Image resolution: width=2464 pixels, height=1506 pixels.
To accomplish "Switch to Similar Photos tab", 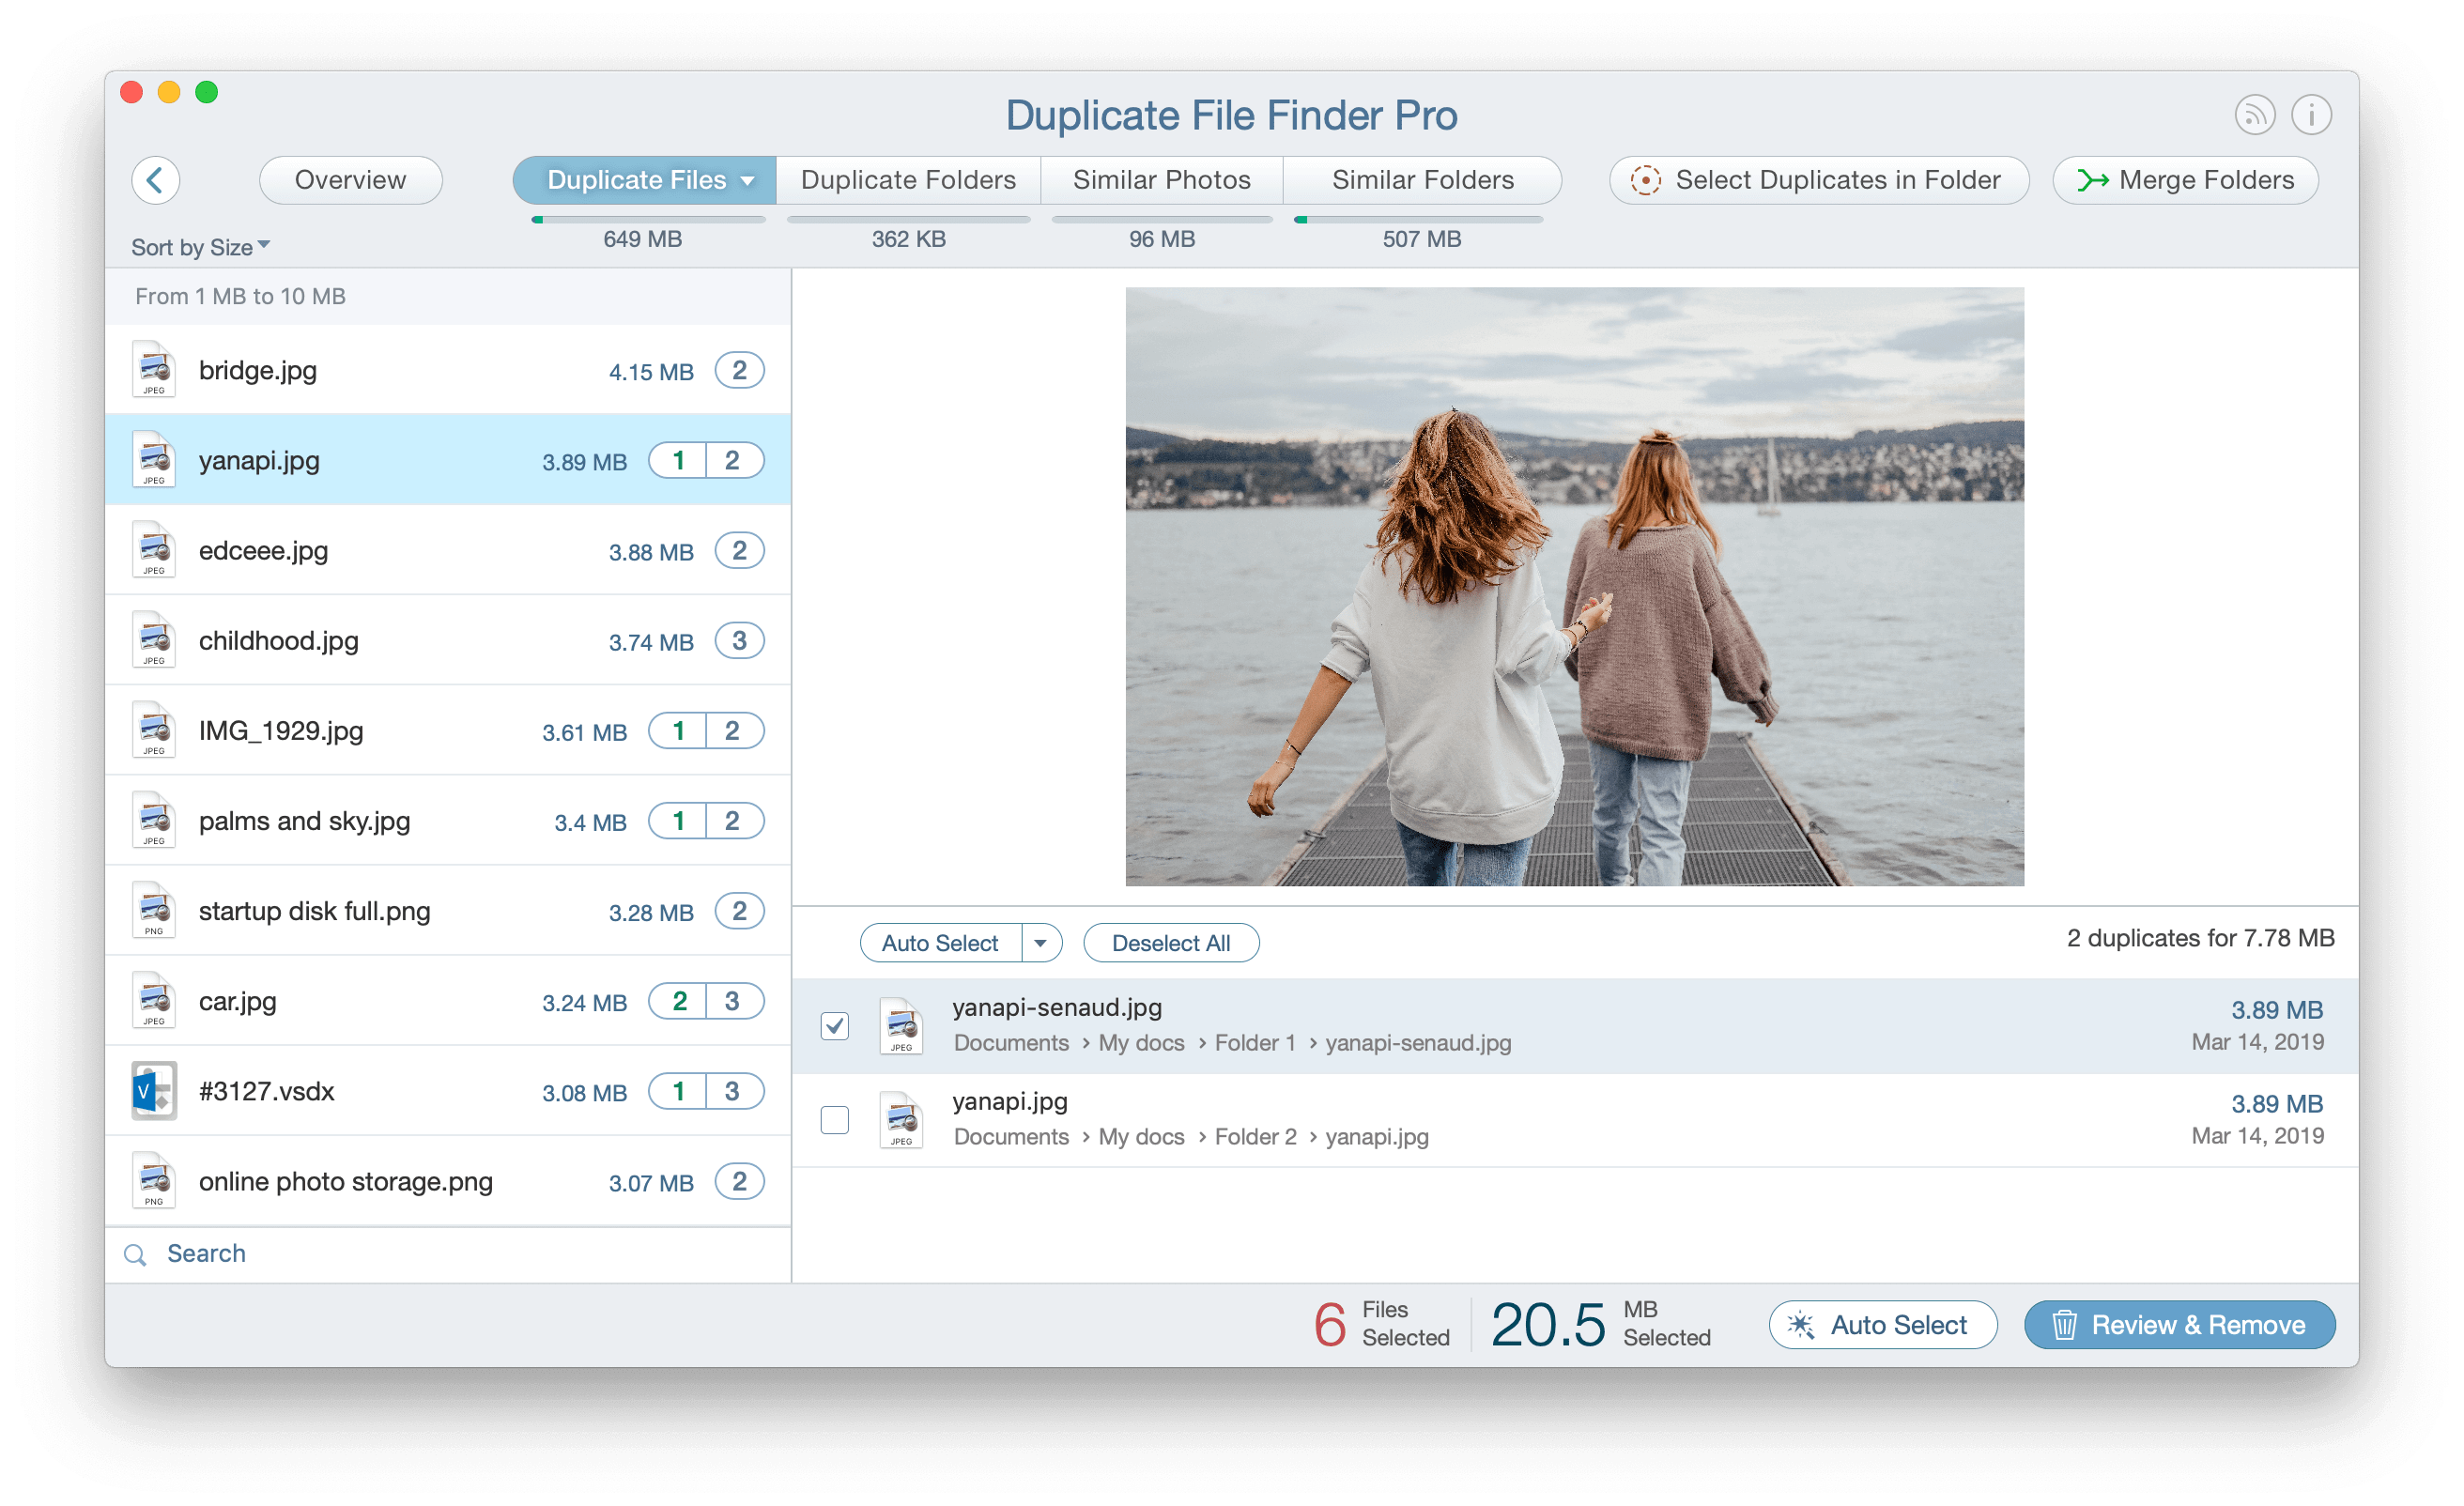I will (x=1160, y=177).
